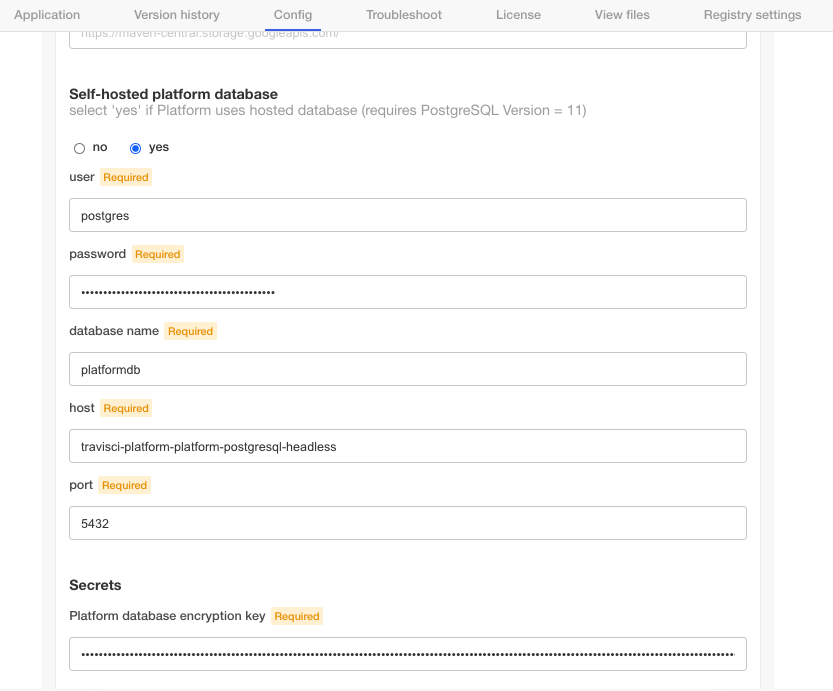The width and height of the screenshot is (833, 691).
Task: Go to the Troubleshoot tab
Action: [x=404, y=15]
